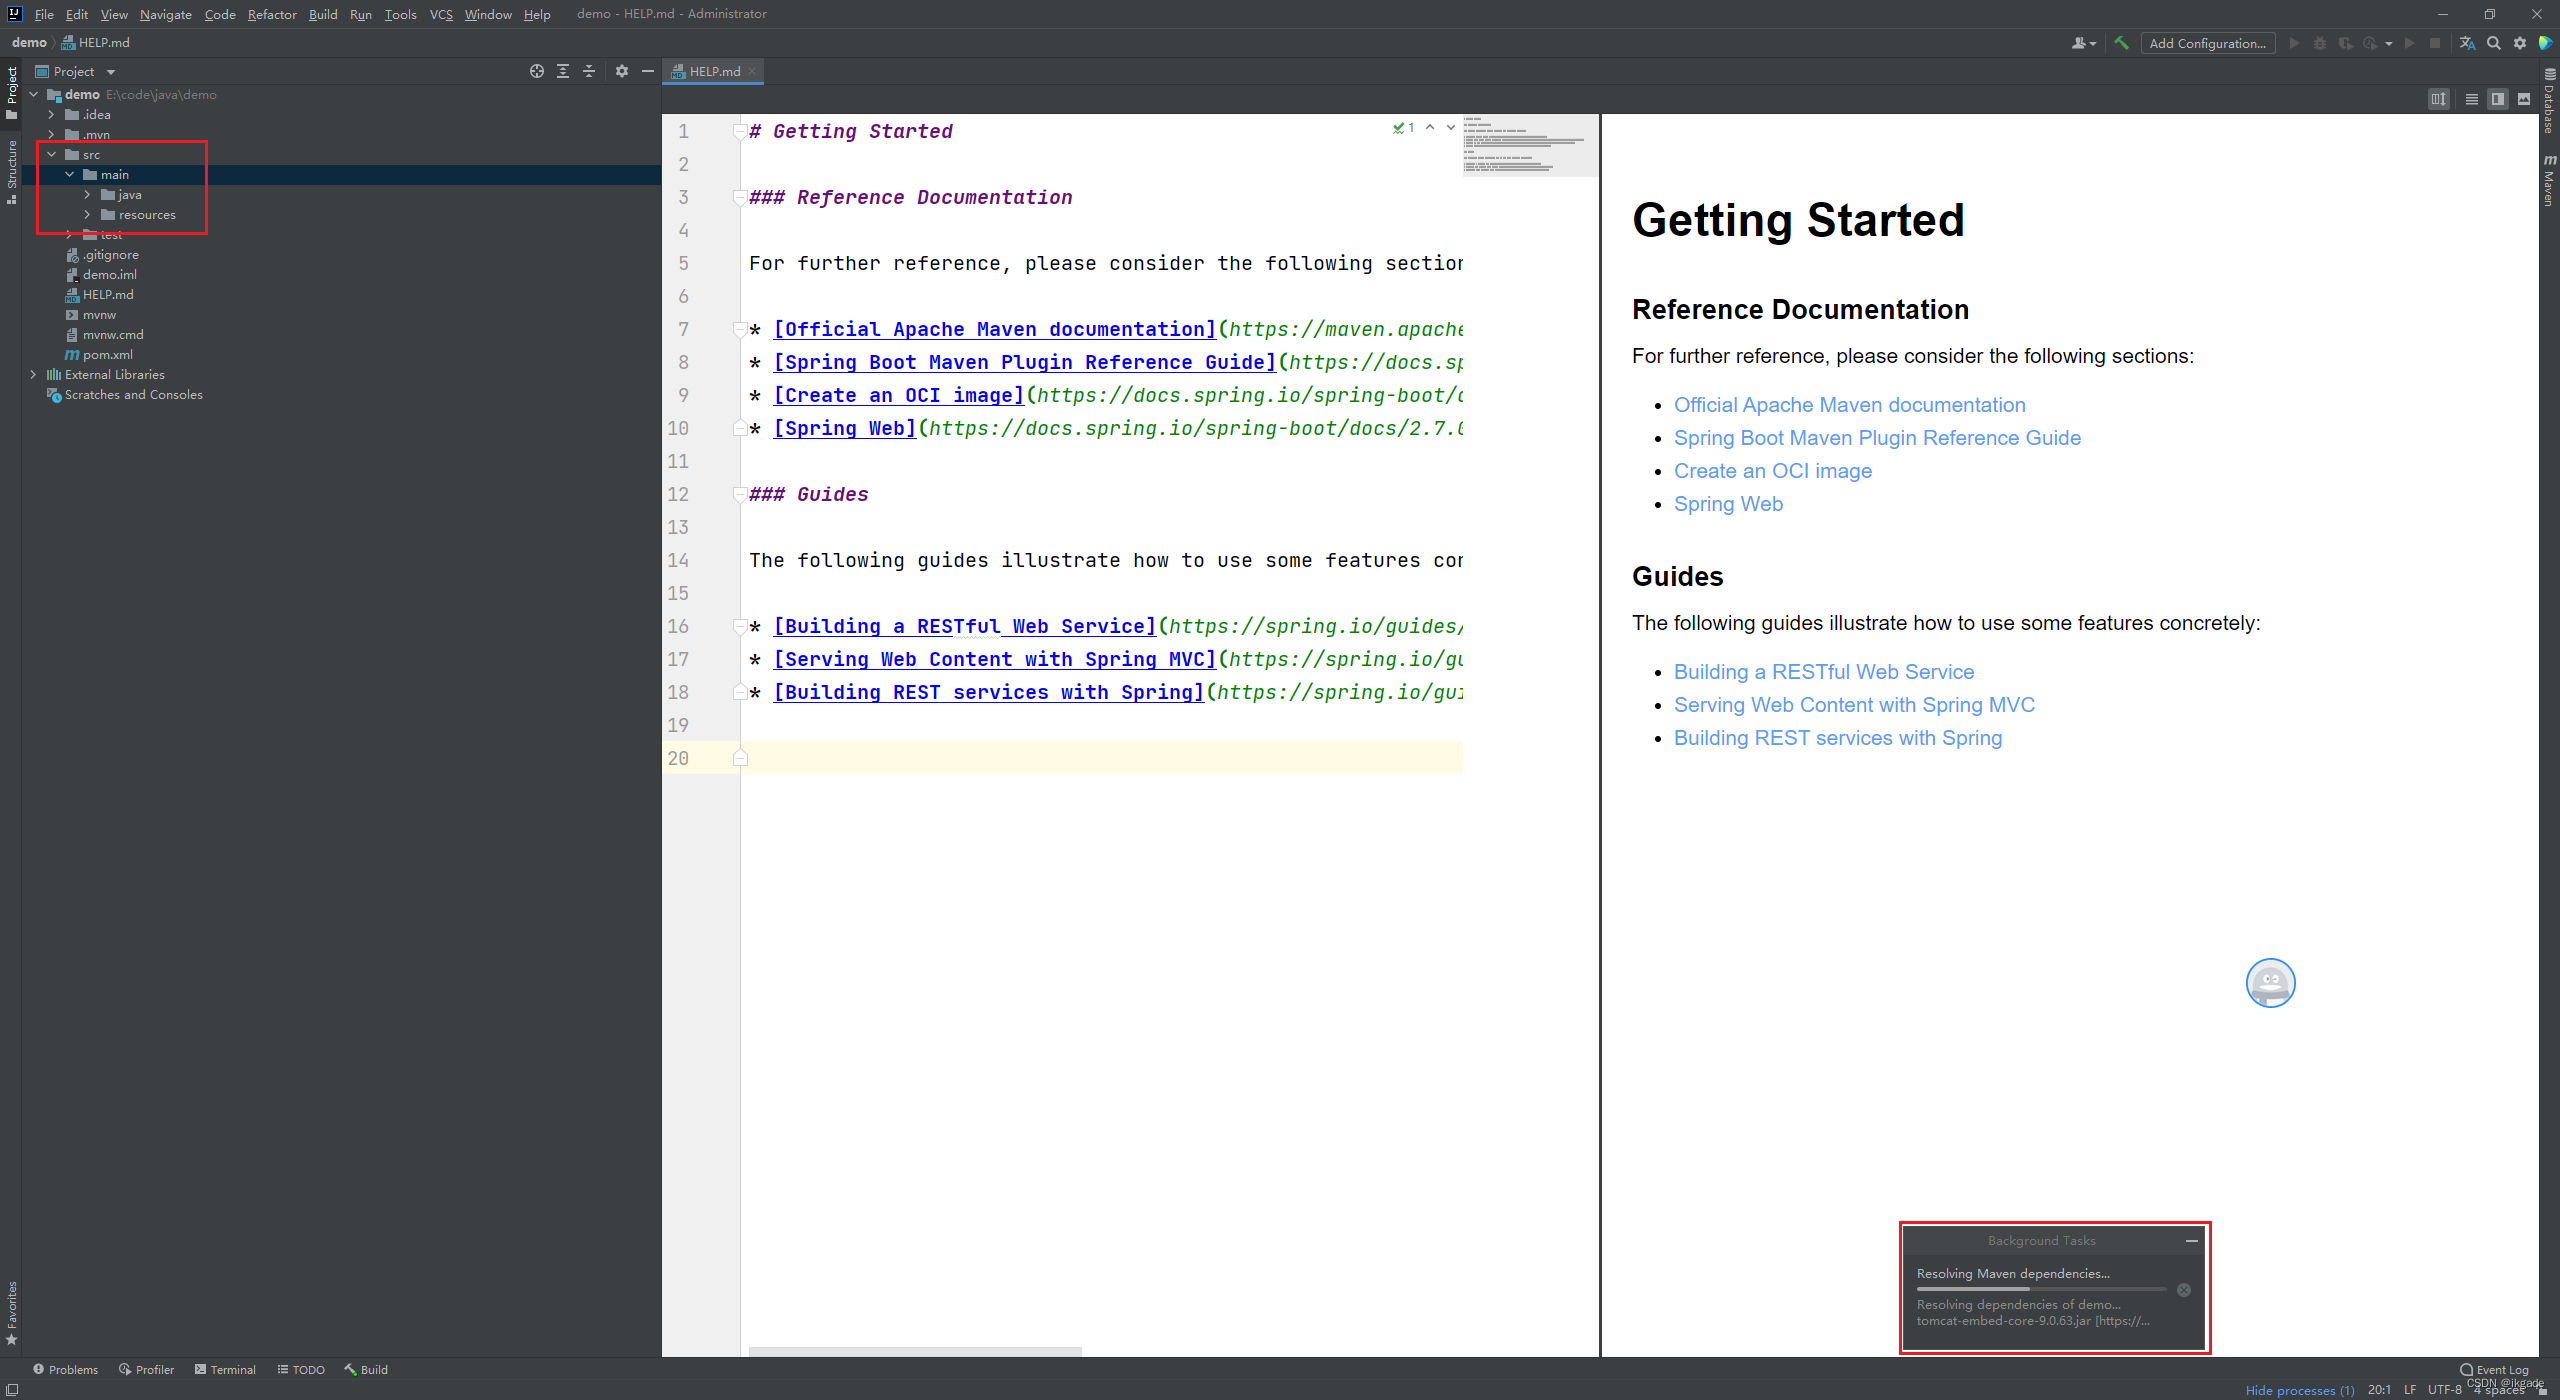Click Building a RESTful Web Service link
Screen dimensions: 2560x1400
click(x=1822, y=671)
